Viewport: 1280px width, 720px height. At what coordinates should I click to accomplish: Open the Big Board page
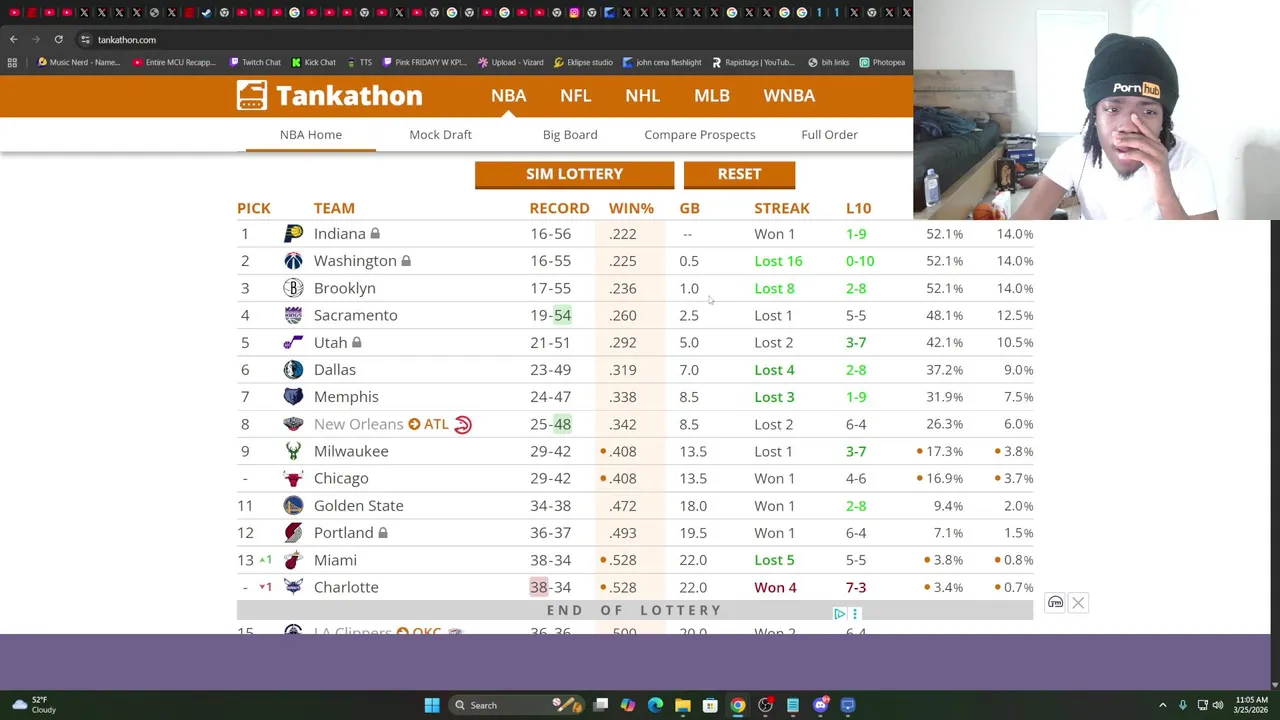tap(570, 134)
